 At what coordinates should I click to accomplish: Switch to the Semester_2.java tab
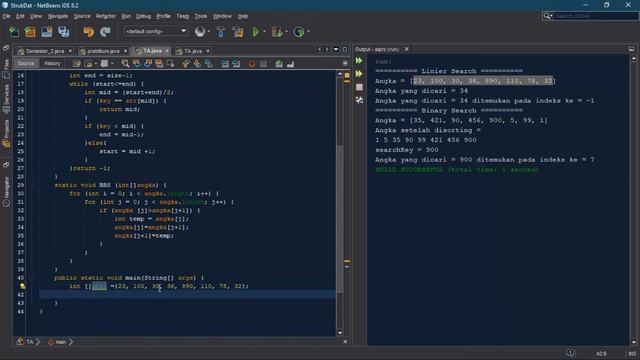point(44,51)
